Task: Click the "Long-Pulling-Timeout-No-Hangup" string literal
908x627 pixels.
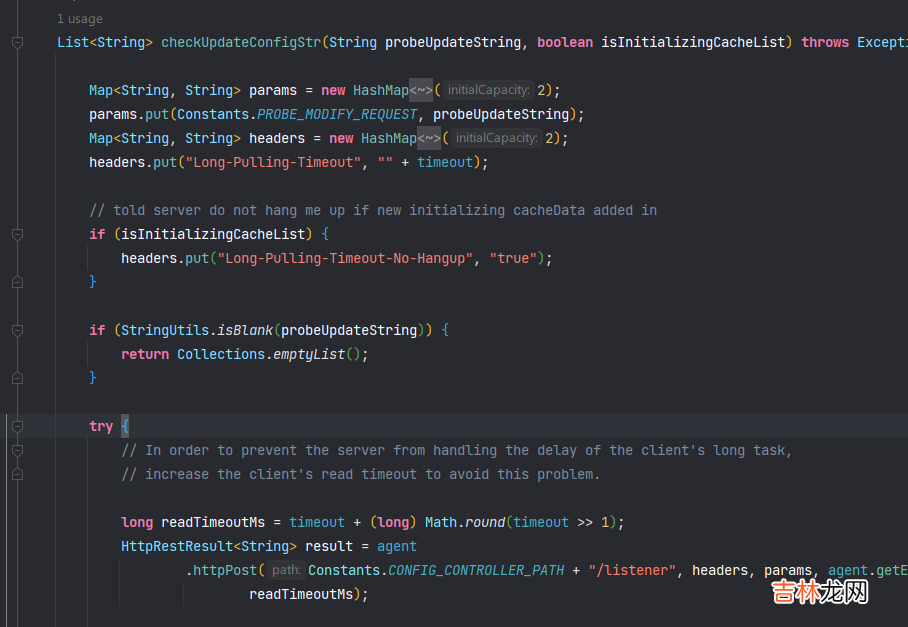Action: [345, 258]
